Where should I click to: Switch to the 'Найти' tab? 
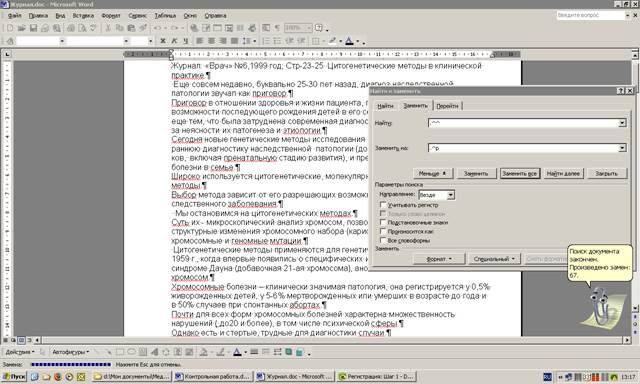click(385, 106)
